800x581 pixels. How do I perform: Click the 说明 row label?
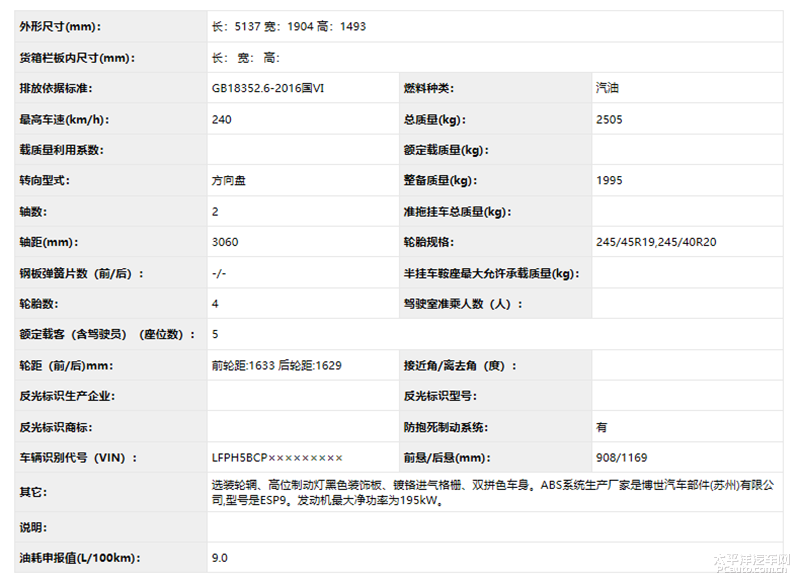coord(33,527)
